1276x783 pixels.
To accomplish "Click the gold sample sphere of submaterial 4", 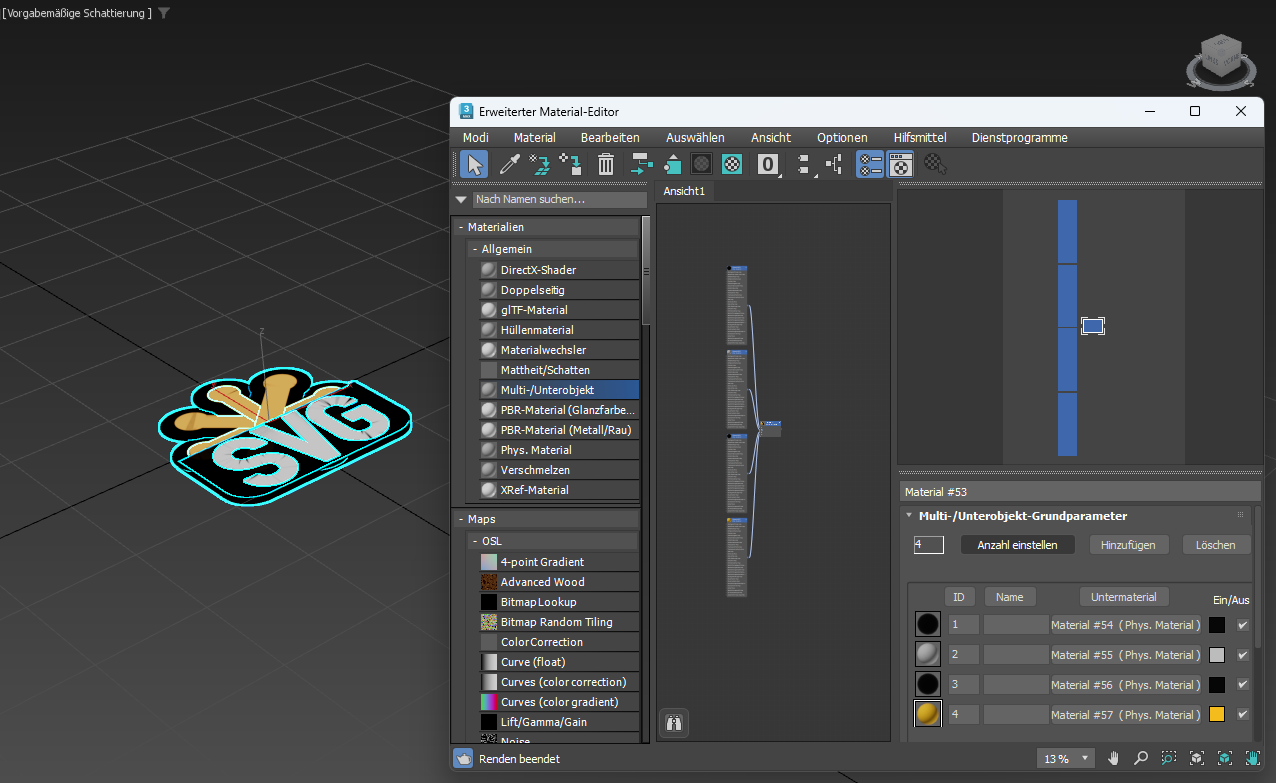I will (x=928, y=714).
